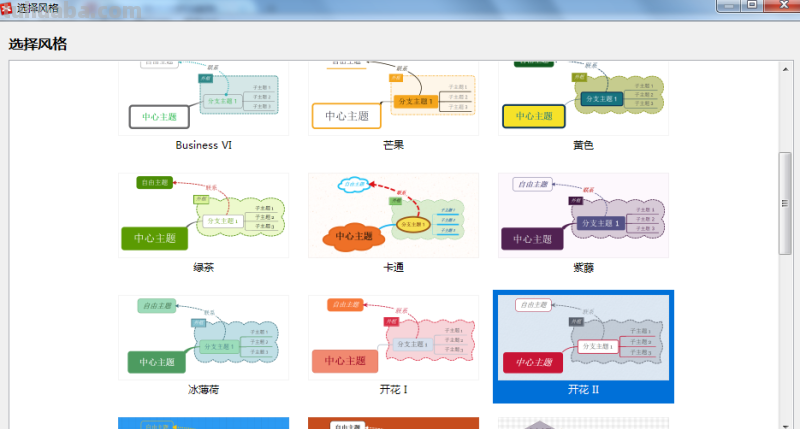Select the partially visible blue style thumbnail
Image resolution: width=800 pixels, height=429 pixels.
click(204, 423)
